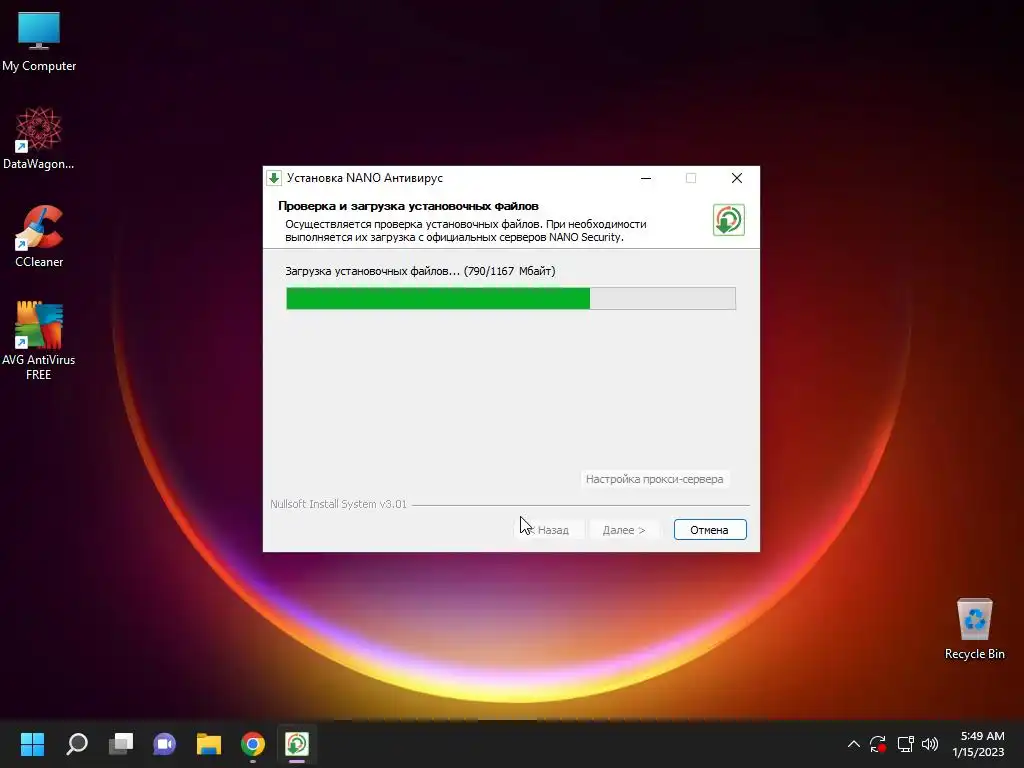Viewport: 1024px width, 768px height.
Task: Click the Далее > button
Action: [x=624, y=530]
